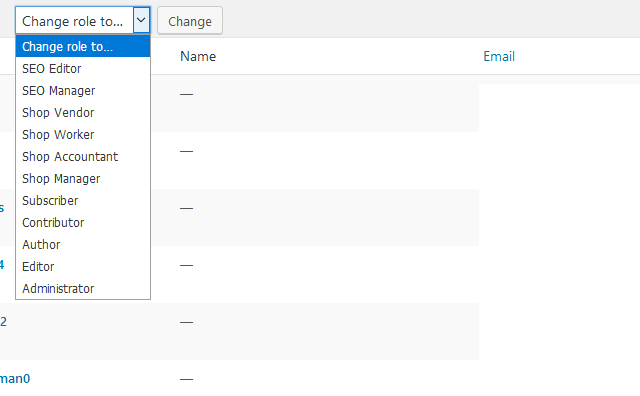Open the user link ending in 4
The width and height of the screenshot is (640, 396).
(x=2, y=265)
